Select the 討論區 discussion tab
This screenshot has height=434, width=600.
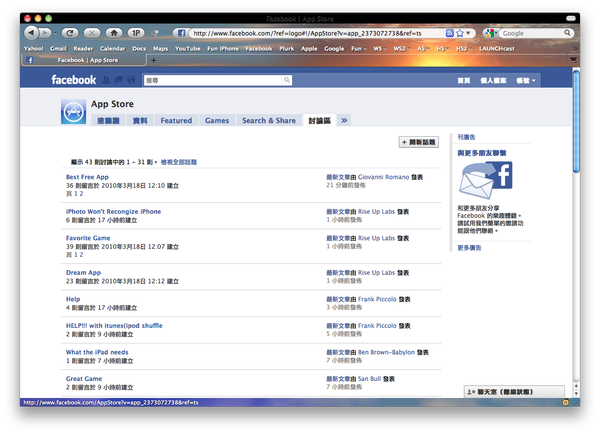coord(320,121)
